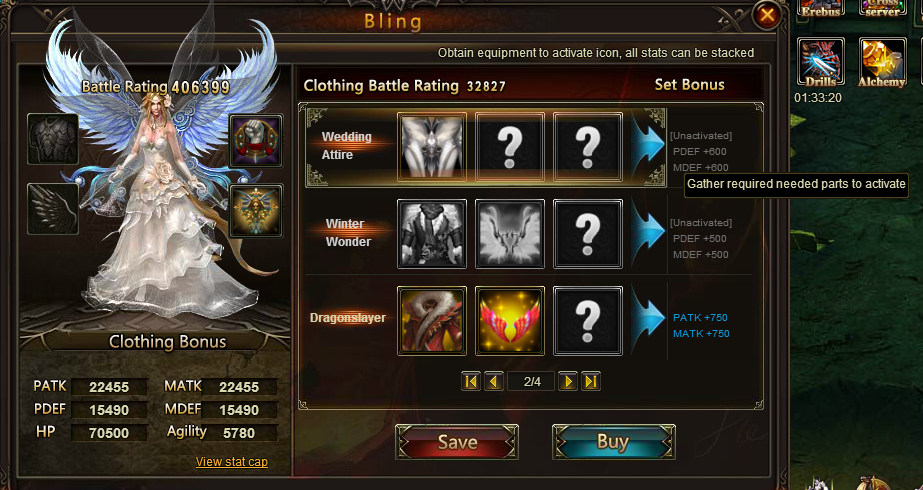Jump to the last set page
The image size is (923, 490).
tap(591, 382)
